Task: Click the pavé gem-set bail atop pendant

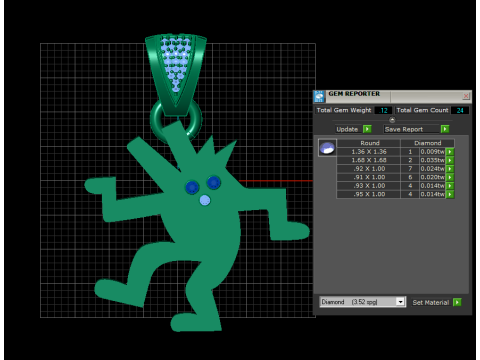Action: [176, 74]
